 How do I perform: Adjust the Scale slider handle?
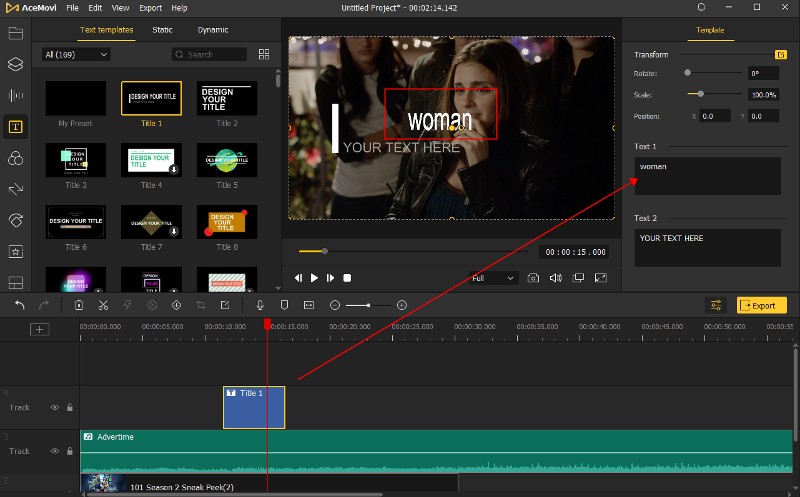(701, 94)
